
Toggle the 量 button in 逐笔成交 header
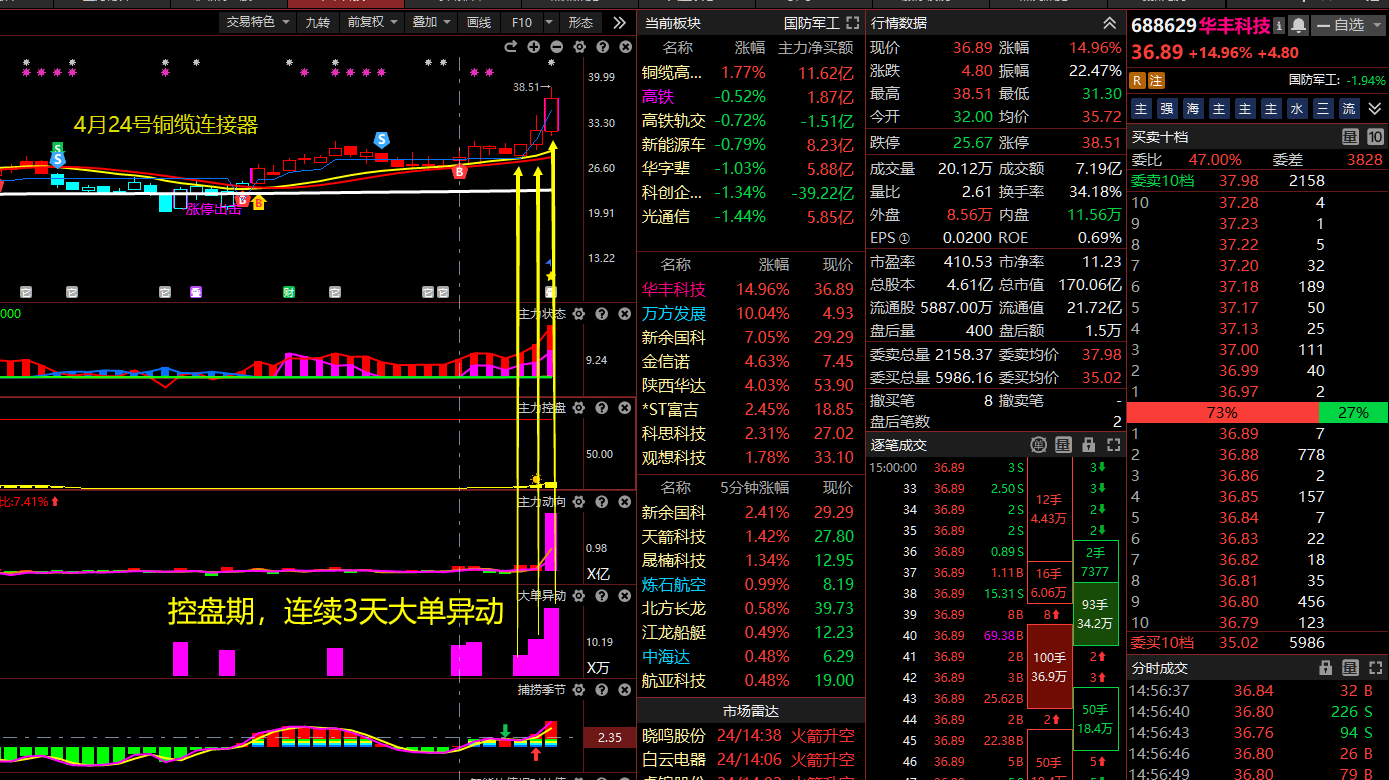coord(1063,445)
